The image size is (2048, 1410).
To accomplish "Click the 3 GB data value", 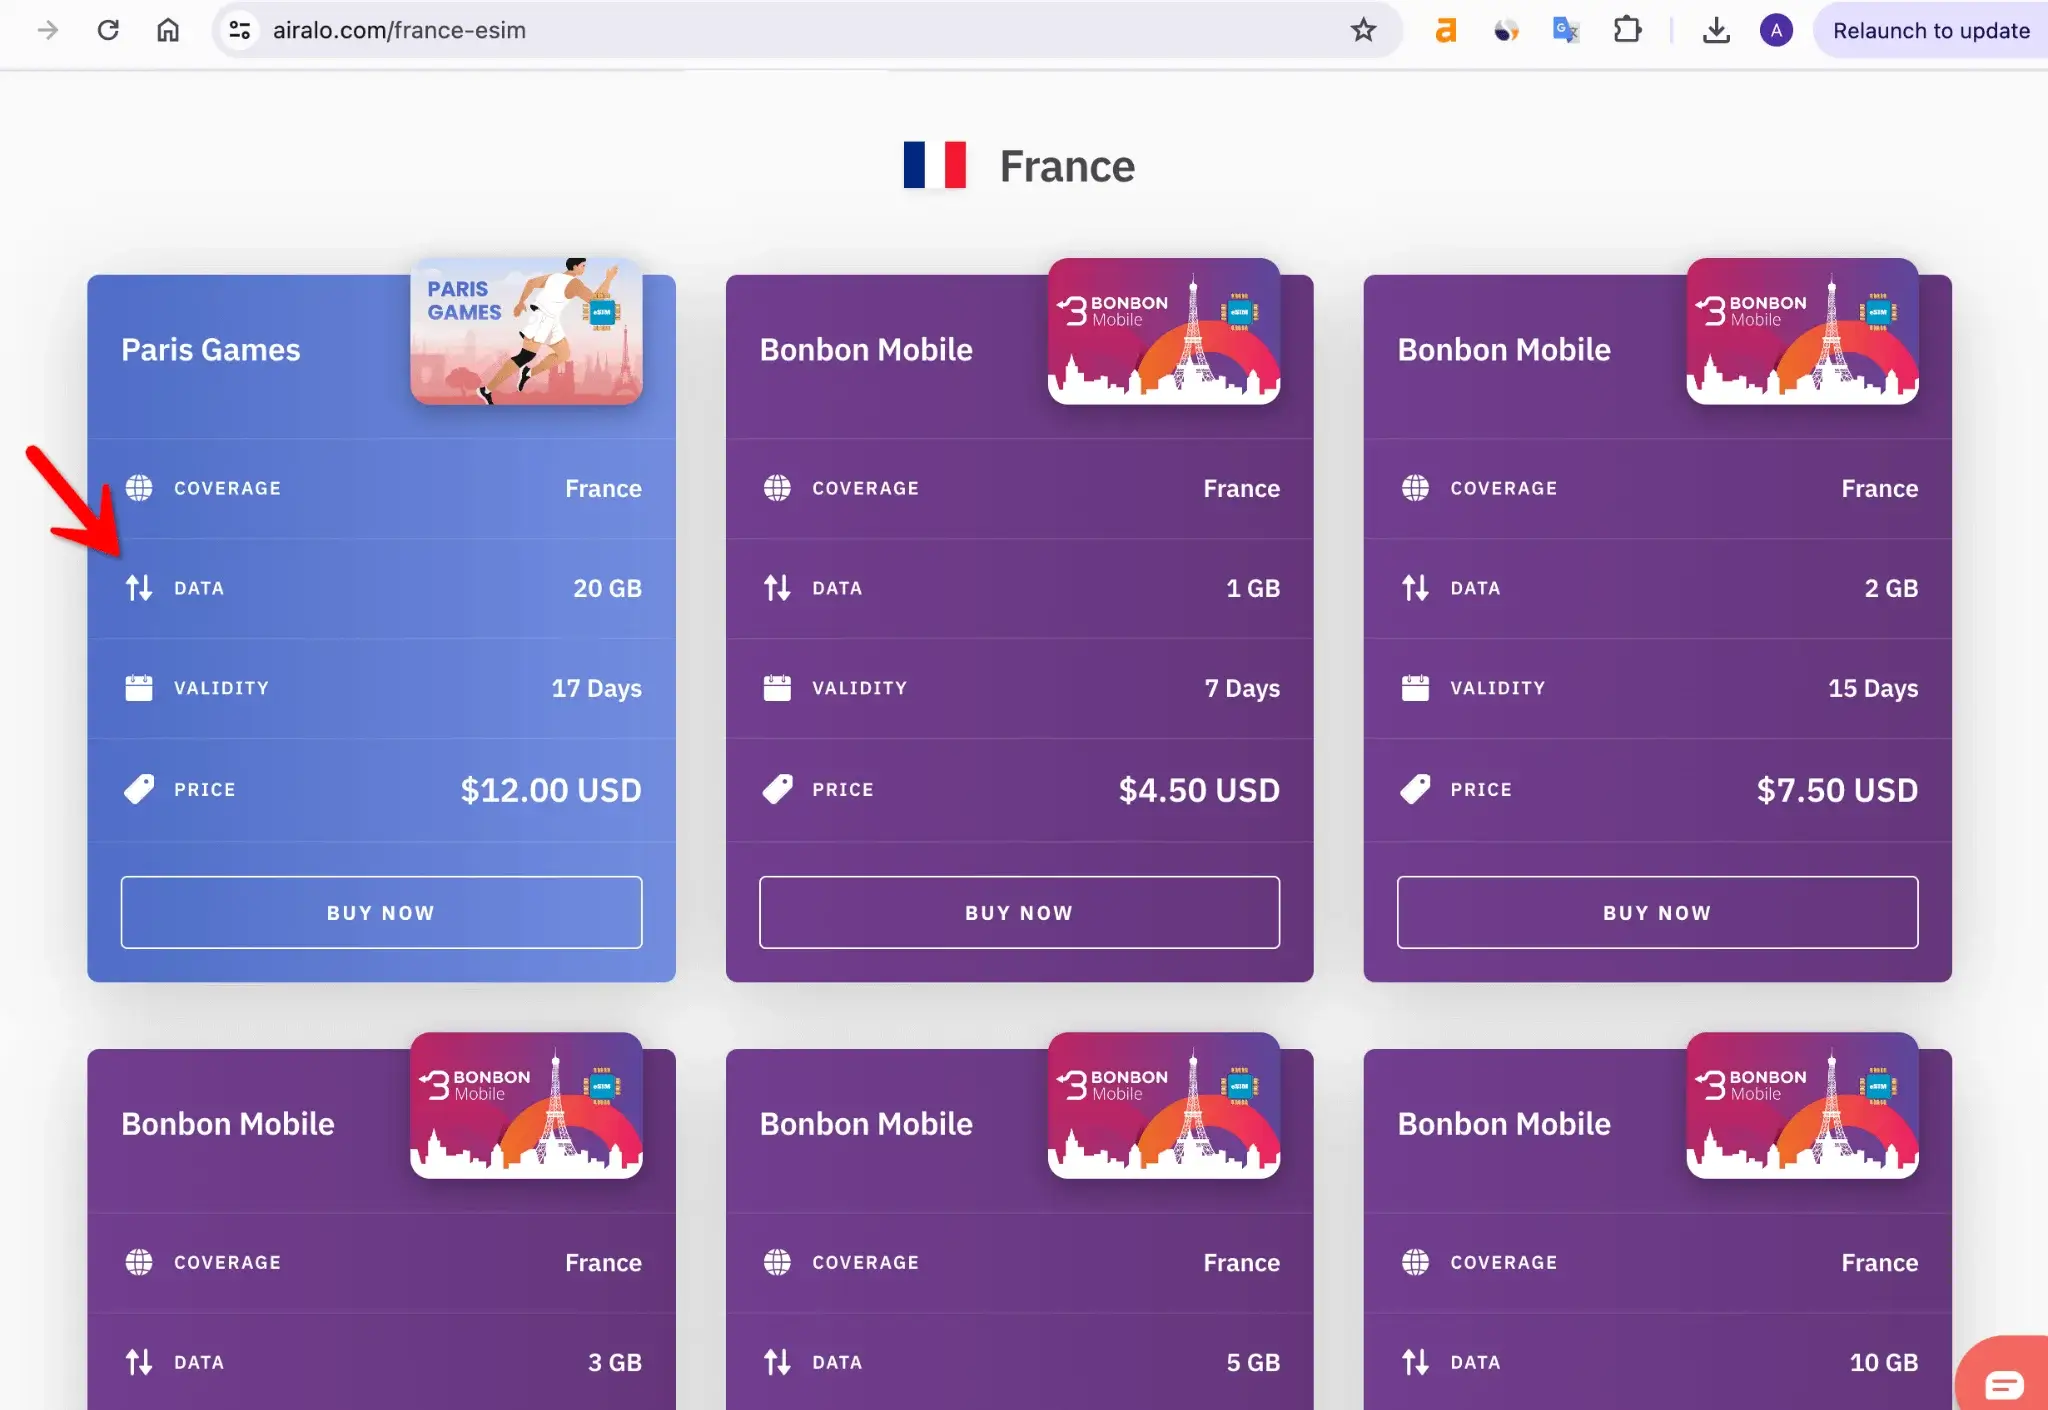I will pyautogui.click(x=615, y=1362).
